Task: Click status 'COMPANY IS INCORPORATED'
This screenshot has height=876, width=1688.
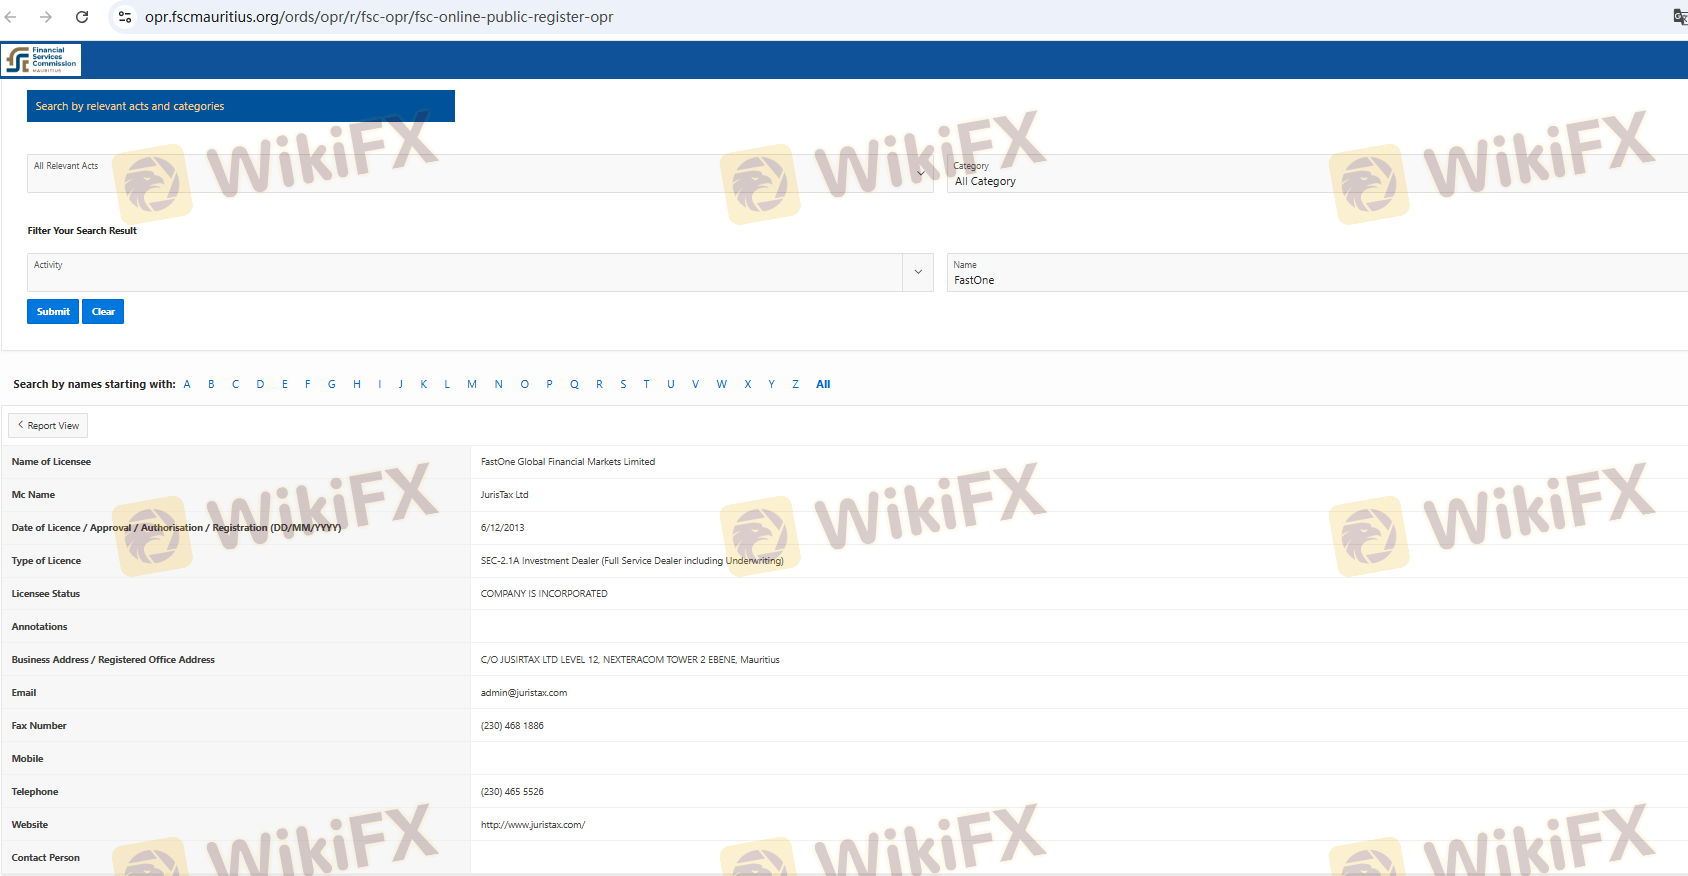Action: (544, 594)
